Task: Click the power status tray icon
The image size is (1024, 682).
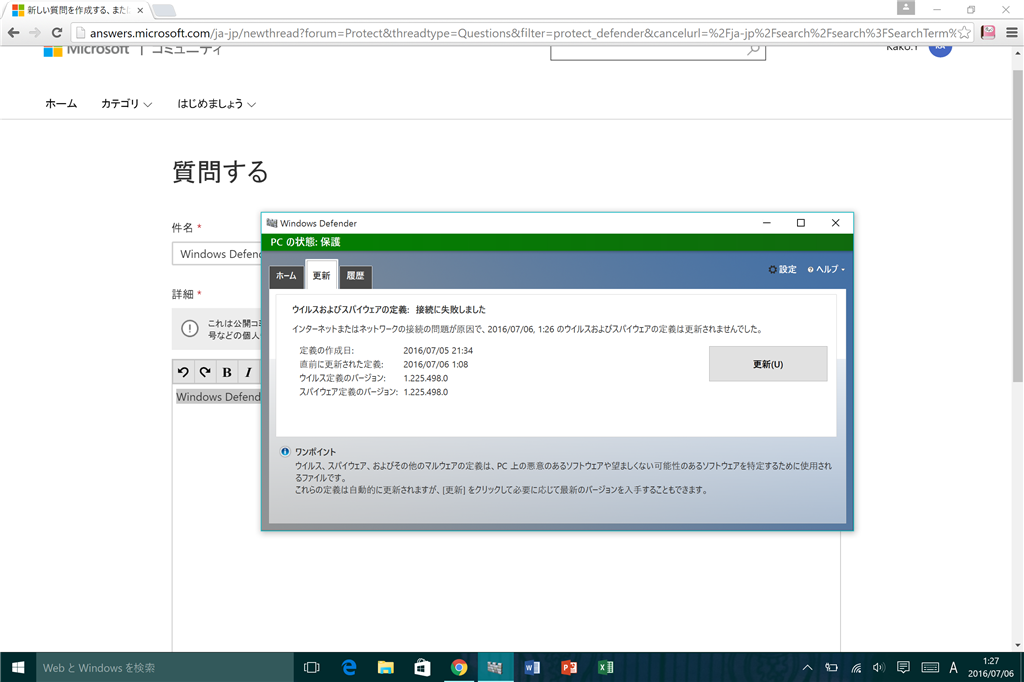Action: click(x=831, y=668)
